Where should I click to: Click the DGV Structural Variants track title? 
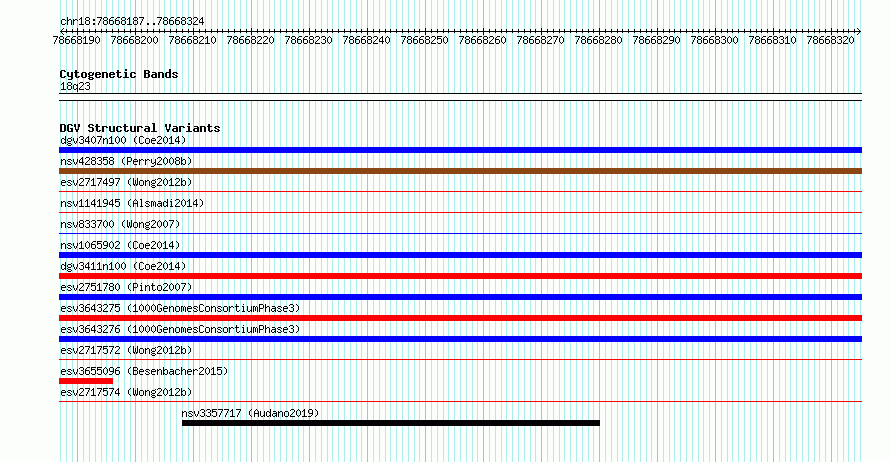pos(140,128)
